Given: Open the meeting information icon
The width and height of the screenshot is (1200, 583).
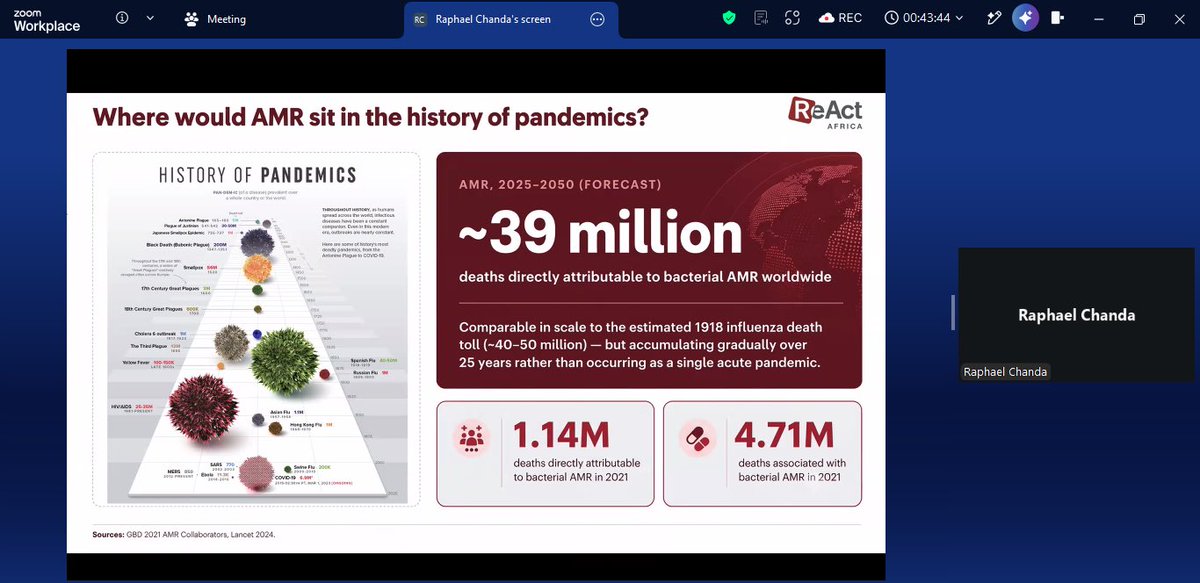Looking at the screenshot, I should click(x=122, y=18).
